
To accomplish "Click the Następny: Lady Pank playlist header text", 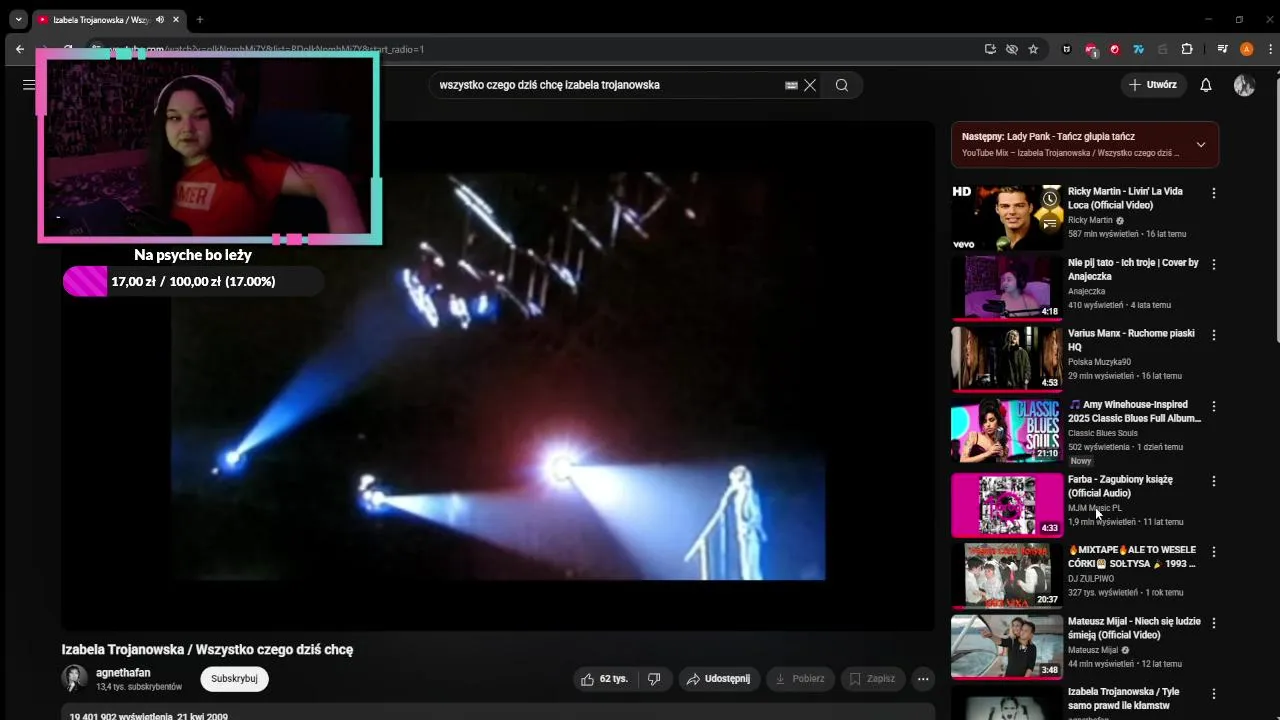I will [1048, 136].
